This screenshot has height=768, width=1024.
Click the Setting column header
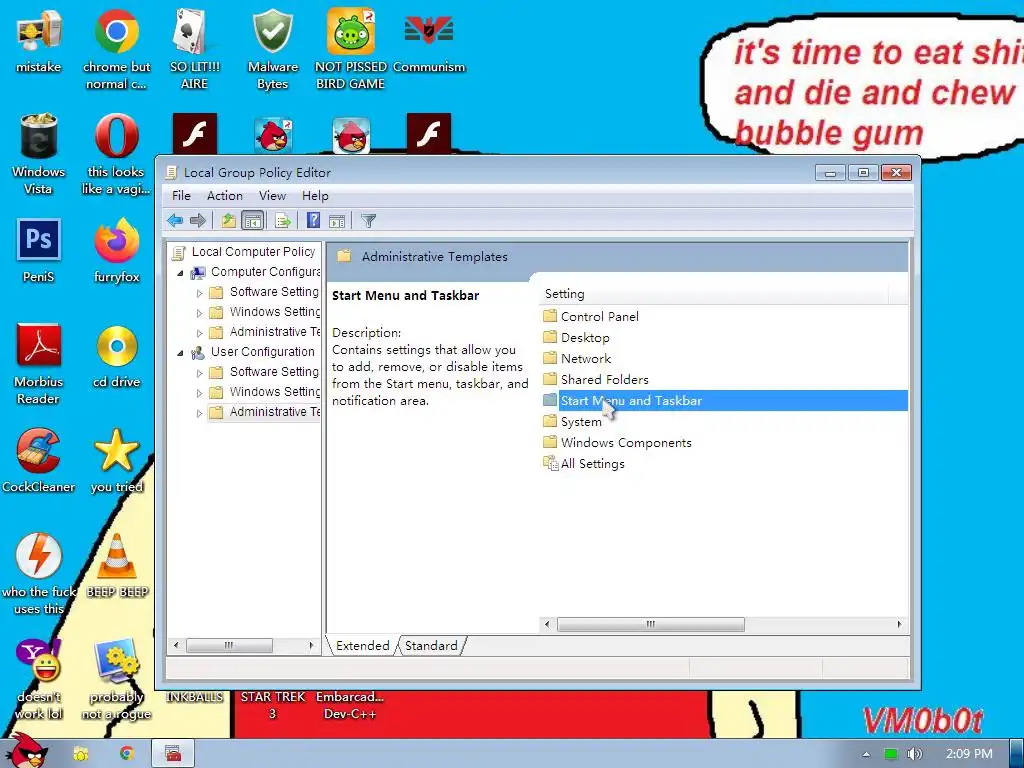tap(714, 294)
